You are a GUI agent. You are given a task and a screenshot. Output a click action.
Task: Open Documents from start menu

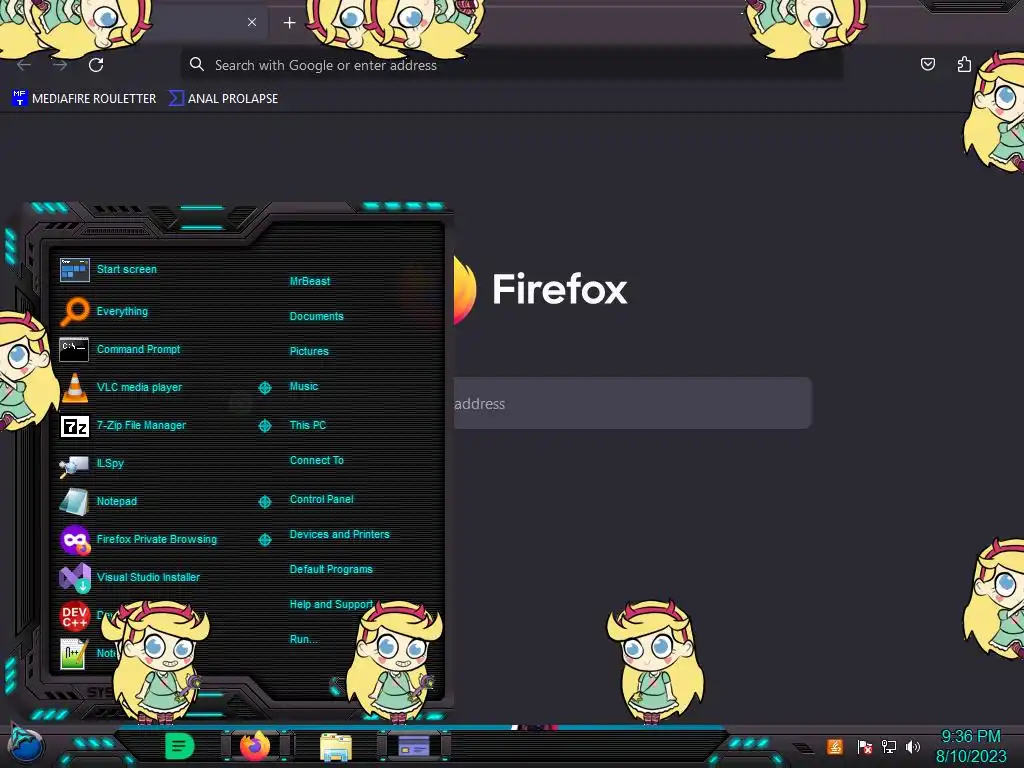click(316, 316)
